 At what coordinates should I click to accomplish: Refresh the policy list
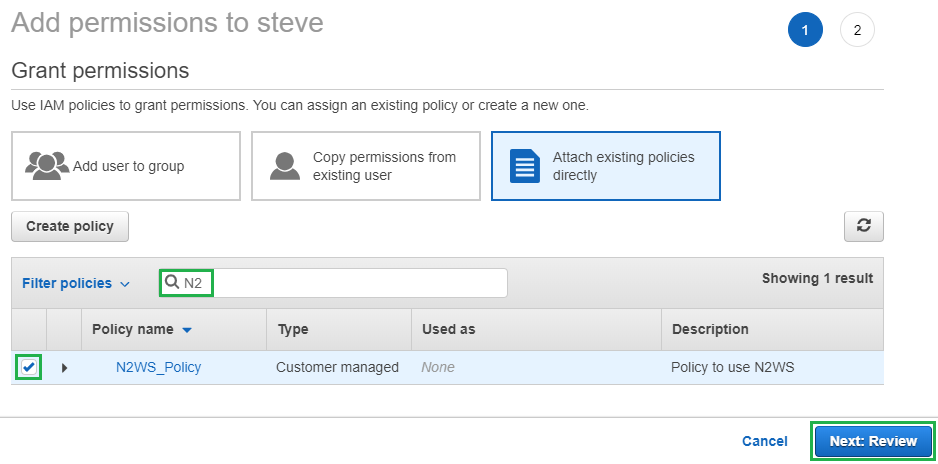tap(864, 226)
